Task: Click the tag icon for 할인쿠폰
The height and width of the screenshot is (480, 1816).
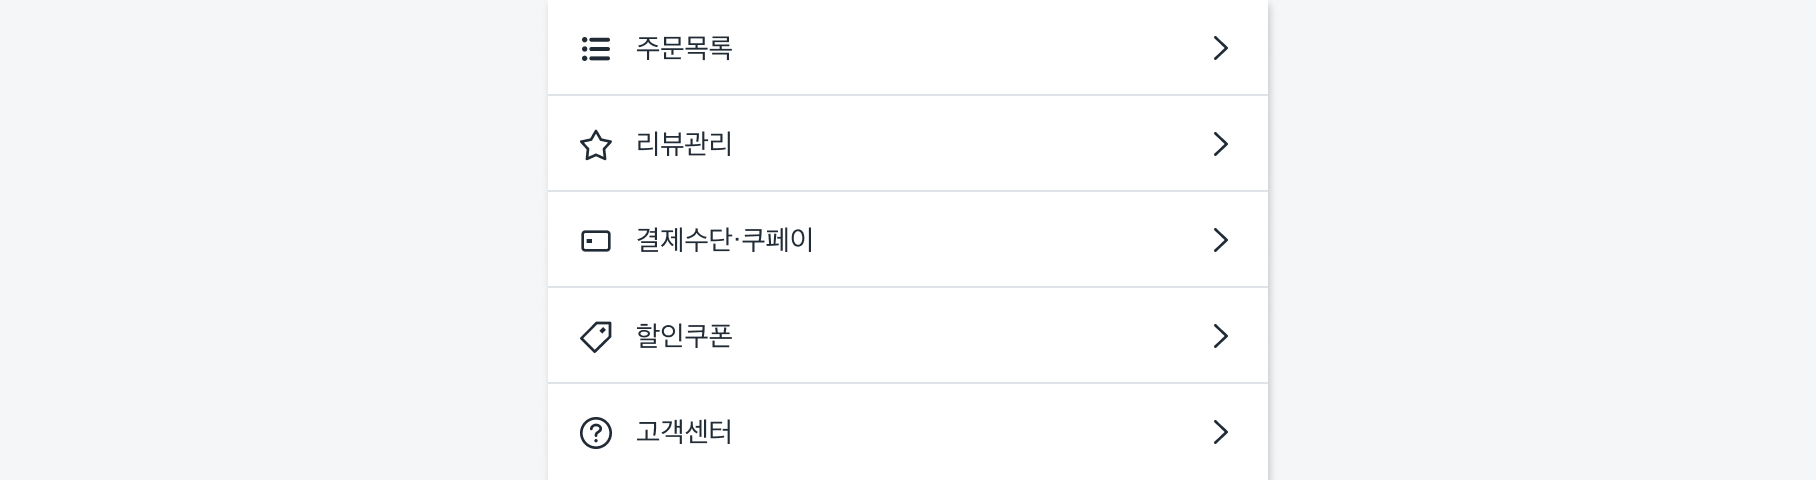Action: click(596, 336)
